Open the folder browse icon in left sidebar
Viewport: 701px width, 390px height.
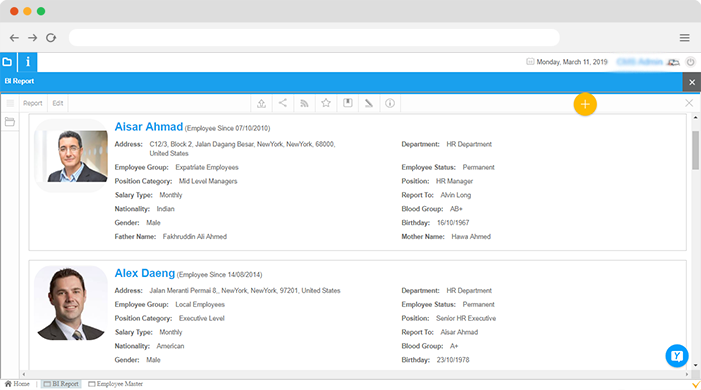point(10,122)
